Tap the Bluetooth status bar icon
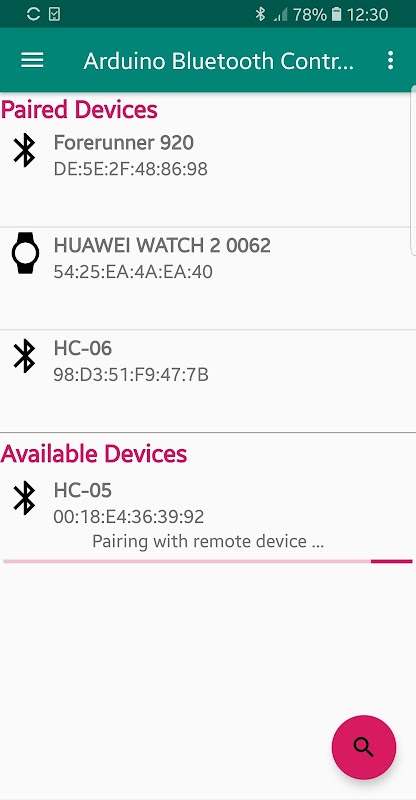The width and height of the screenshot is (416, 800). coord(260,14)
